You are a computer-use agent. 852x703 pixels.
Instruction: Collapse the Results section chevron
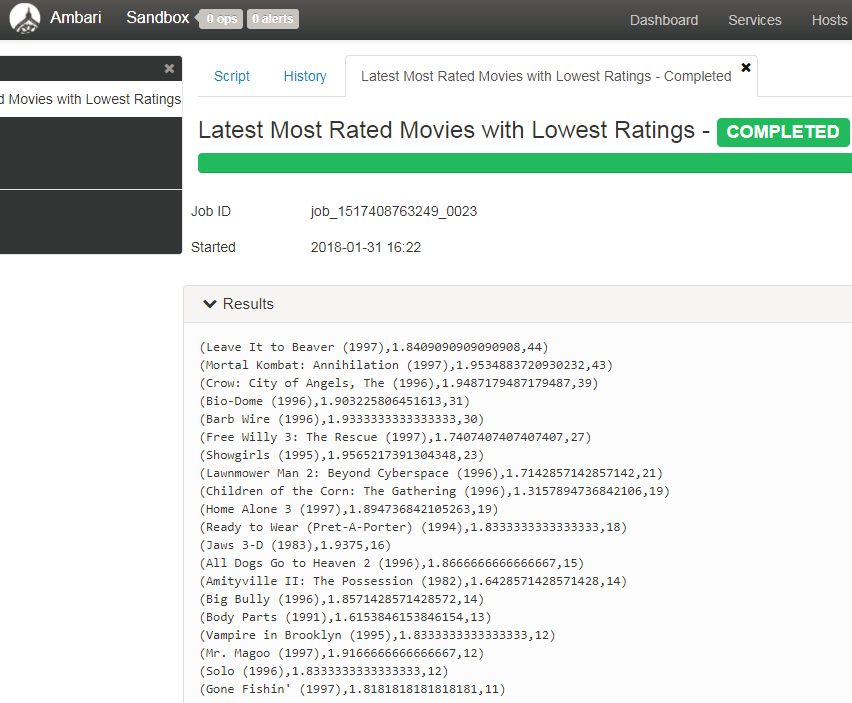pos(210,304)
